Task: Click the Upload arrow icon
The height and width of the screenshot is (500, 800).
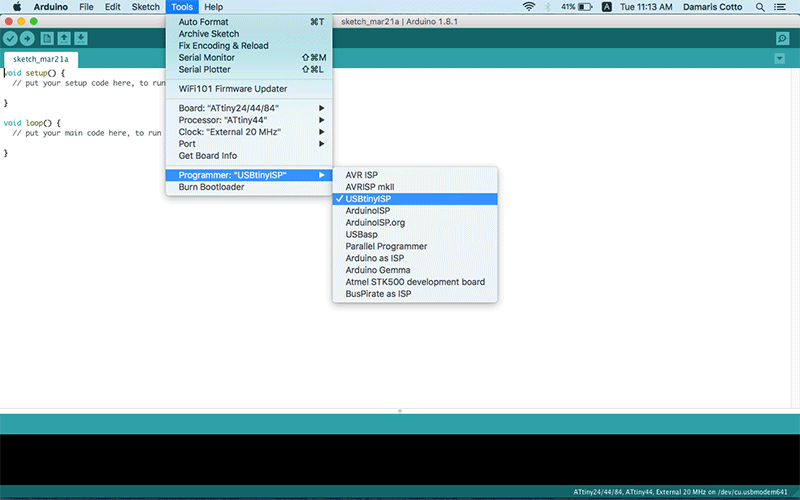Action: 27,38
